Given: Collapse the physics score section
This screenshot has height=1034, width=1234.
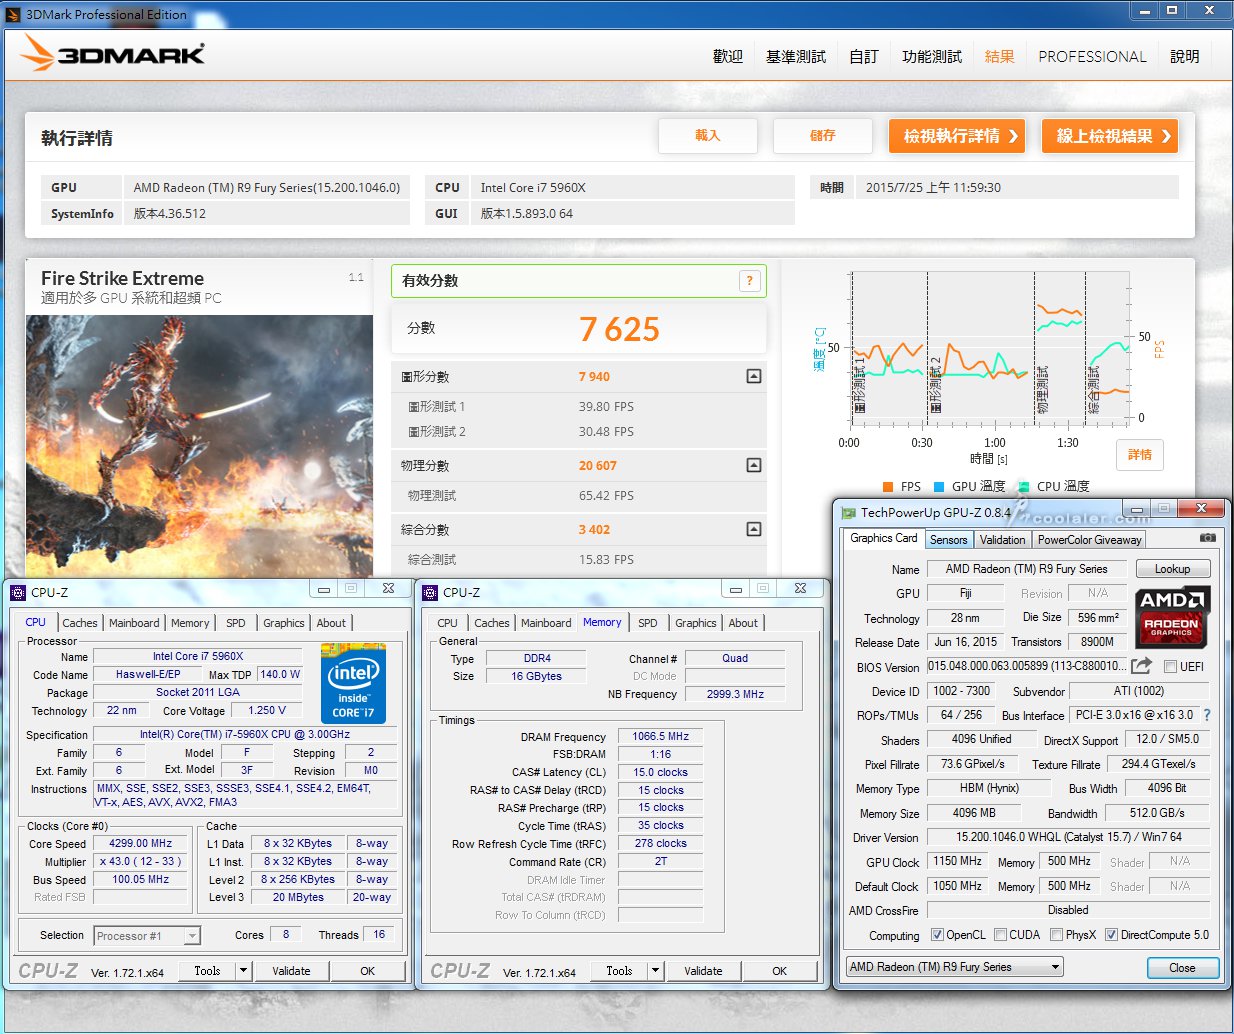Looking at the screenshot, I should (754, 465).
